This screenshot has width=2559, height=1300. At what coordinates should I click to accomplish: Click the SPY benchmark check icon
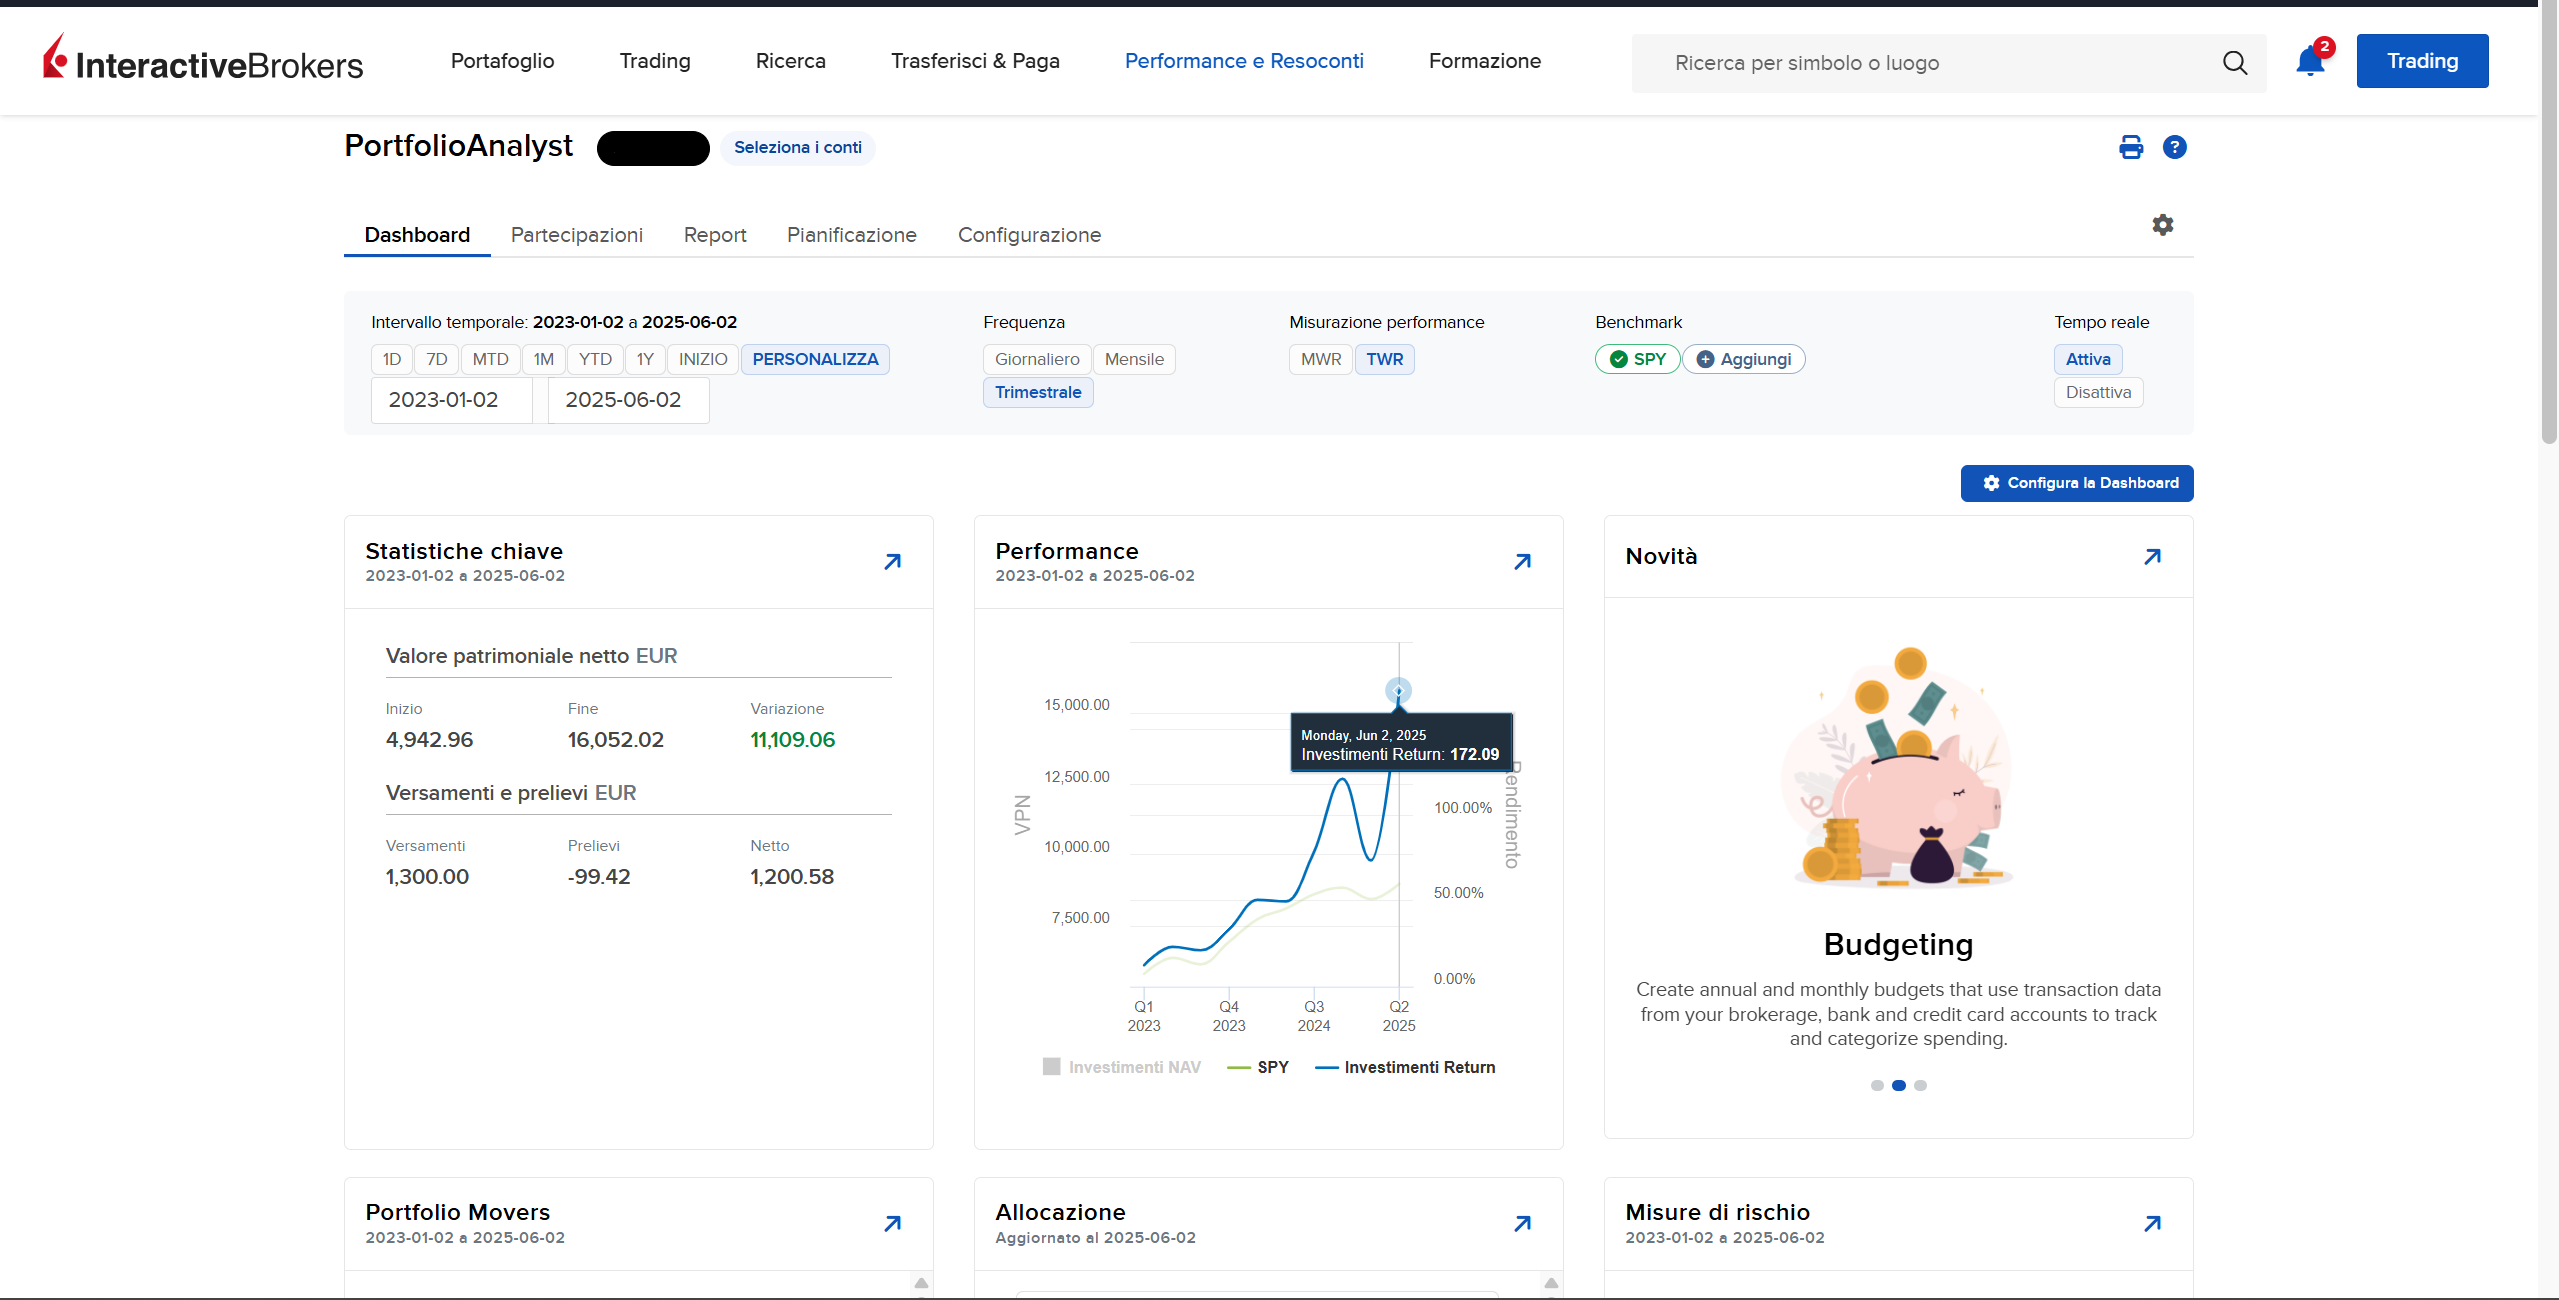coord(1618,359)
